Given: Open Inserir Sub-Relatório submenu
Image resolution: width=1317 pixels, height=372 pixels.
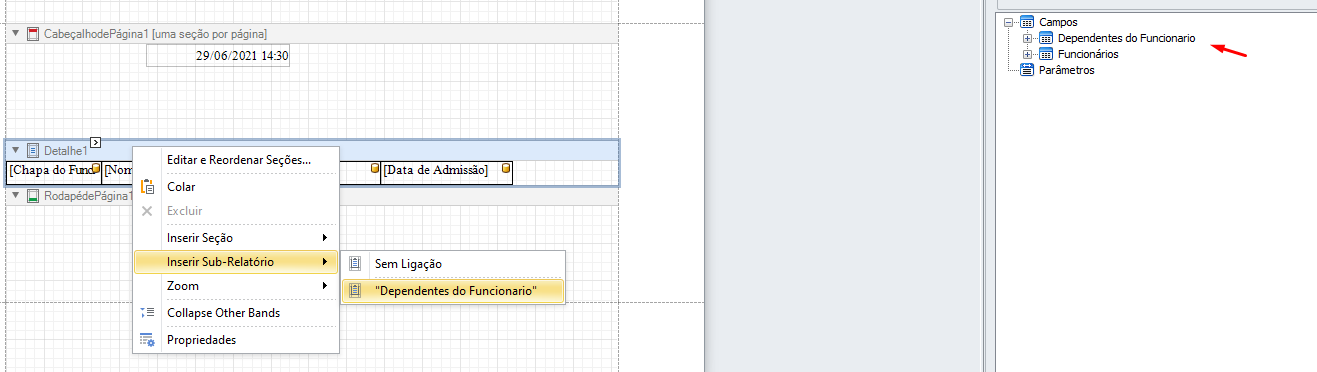Looking at the screenshot, I should [x=236, y=262].
